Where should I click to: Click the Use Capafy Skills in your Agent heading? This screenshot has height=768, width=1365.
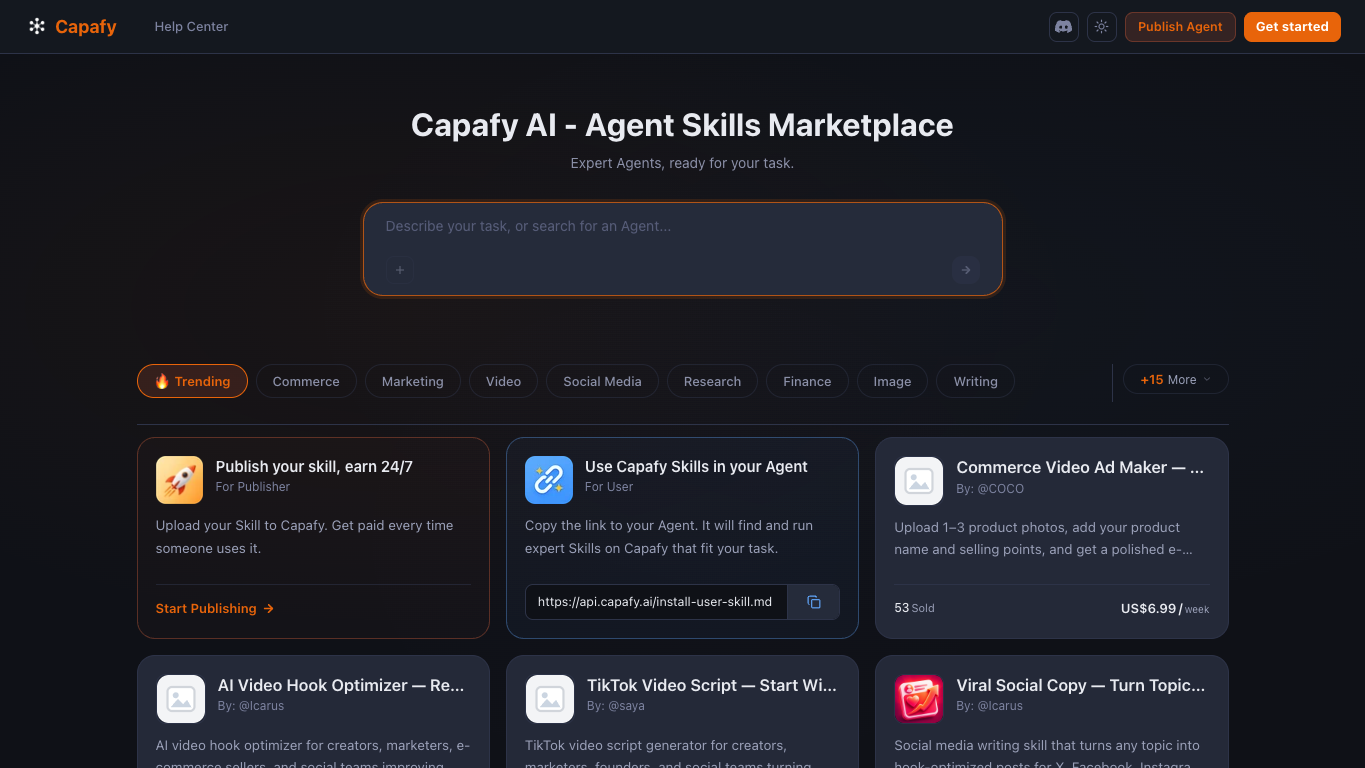696,466
